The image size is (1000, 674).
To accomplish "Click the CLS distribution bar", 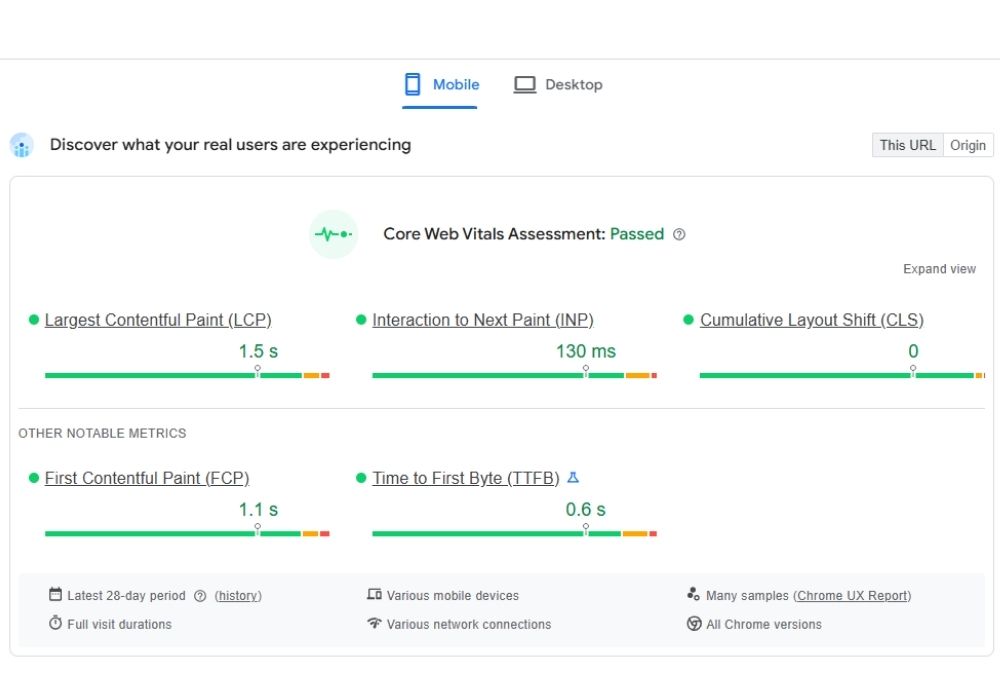I will tap(842, 376).
